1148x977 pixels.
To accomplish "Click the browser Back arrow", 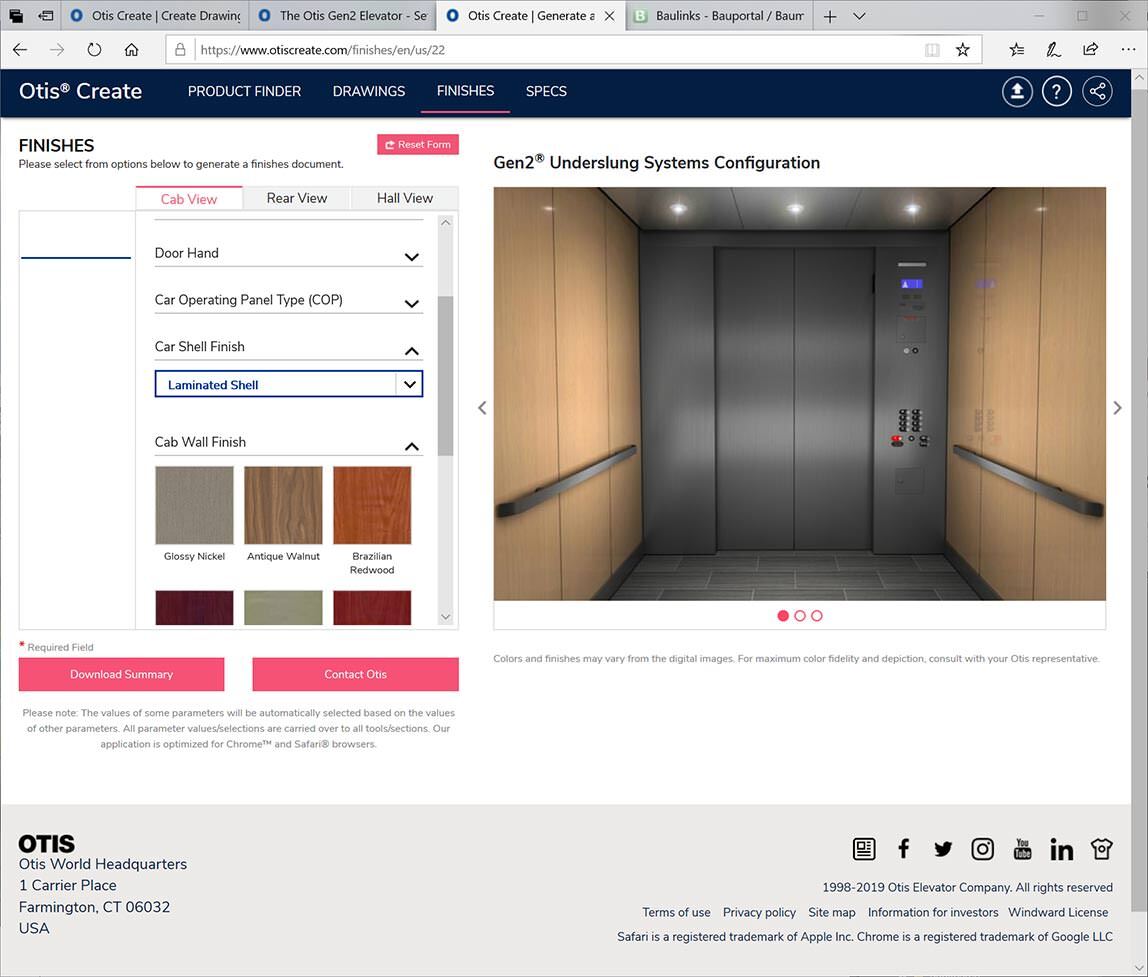I will [x=20, y=50].
